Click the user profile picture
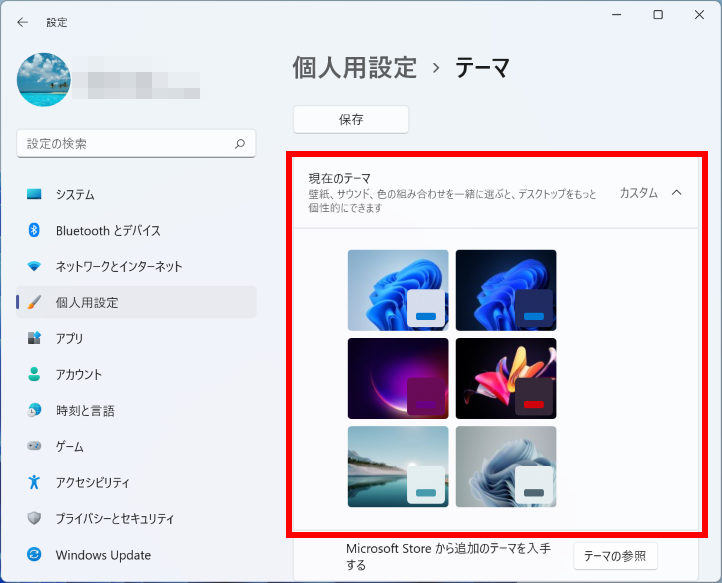The image size is (722, 583). (x=44, y=80)
